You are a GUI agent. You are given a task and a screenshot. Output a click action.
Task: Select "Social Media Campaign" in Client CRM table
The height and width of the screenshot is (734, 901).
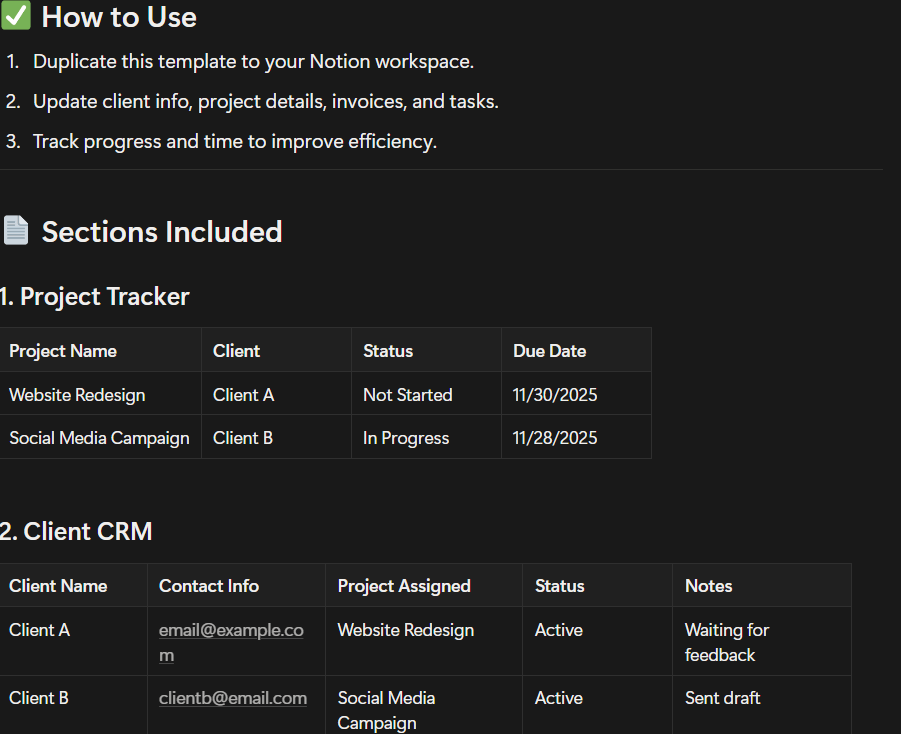click(x=424, y=705)
